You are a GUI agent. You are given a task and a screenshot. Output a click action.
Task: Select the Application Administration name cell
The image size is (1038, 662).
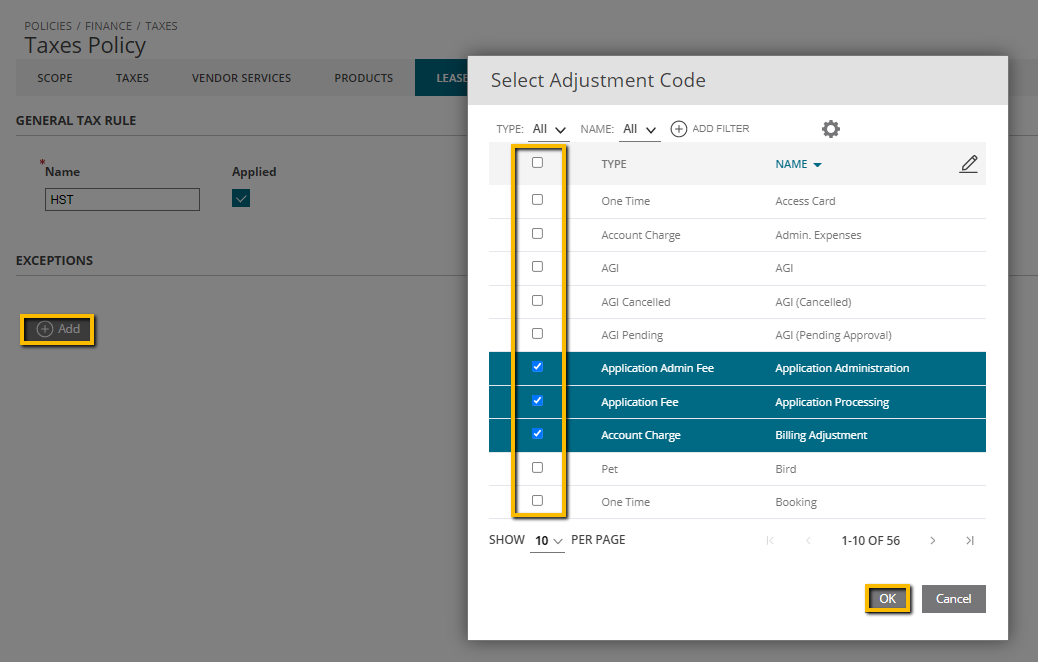[842, 368]
